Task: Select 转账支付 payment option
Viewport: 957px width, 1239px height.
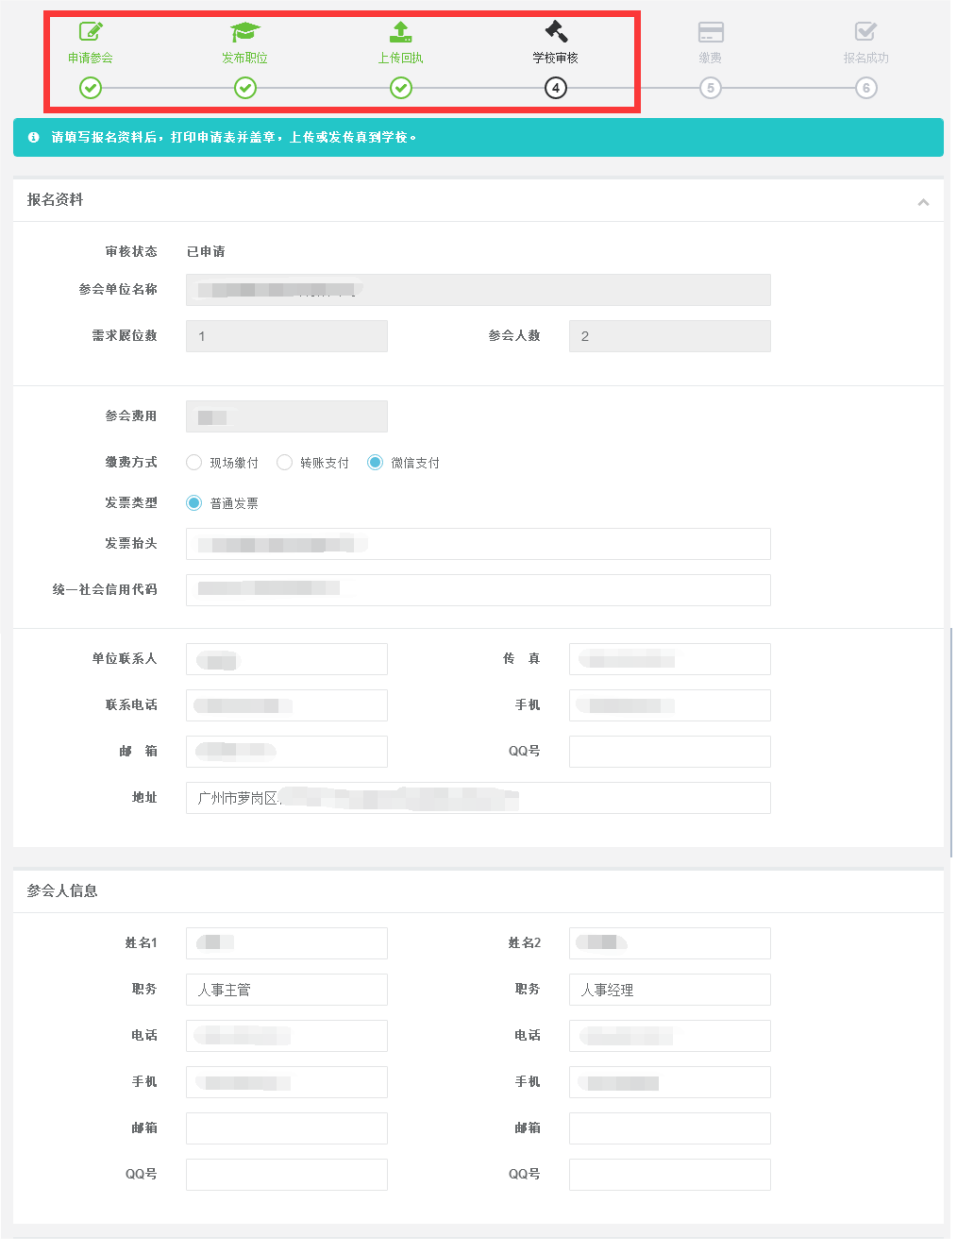Action: pyautogui.click(x=285, y=462)
